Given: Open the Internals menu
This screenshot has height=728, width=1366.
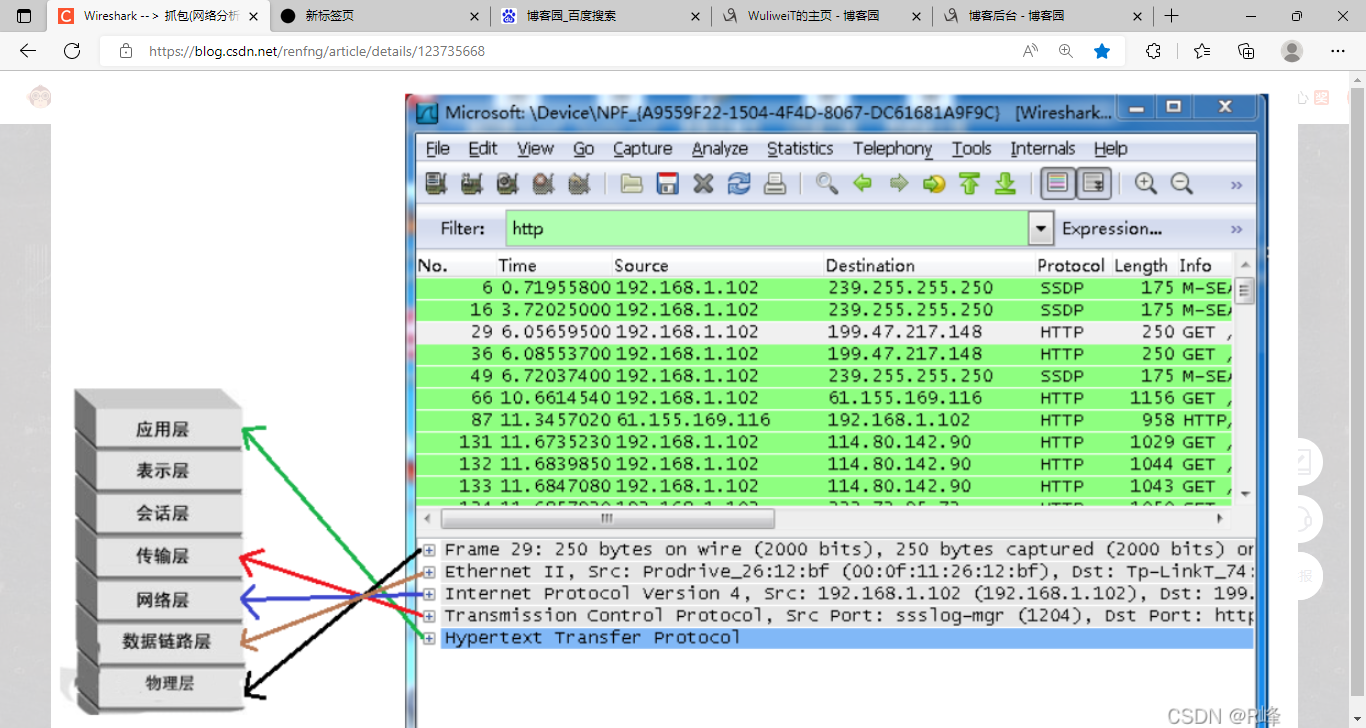Looking at the screenshot, I should point(1042,148).
